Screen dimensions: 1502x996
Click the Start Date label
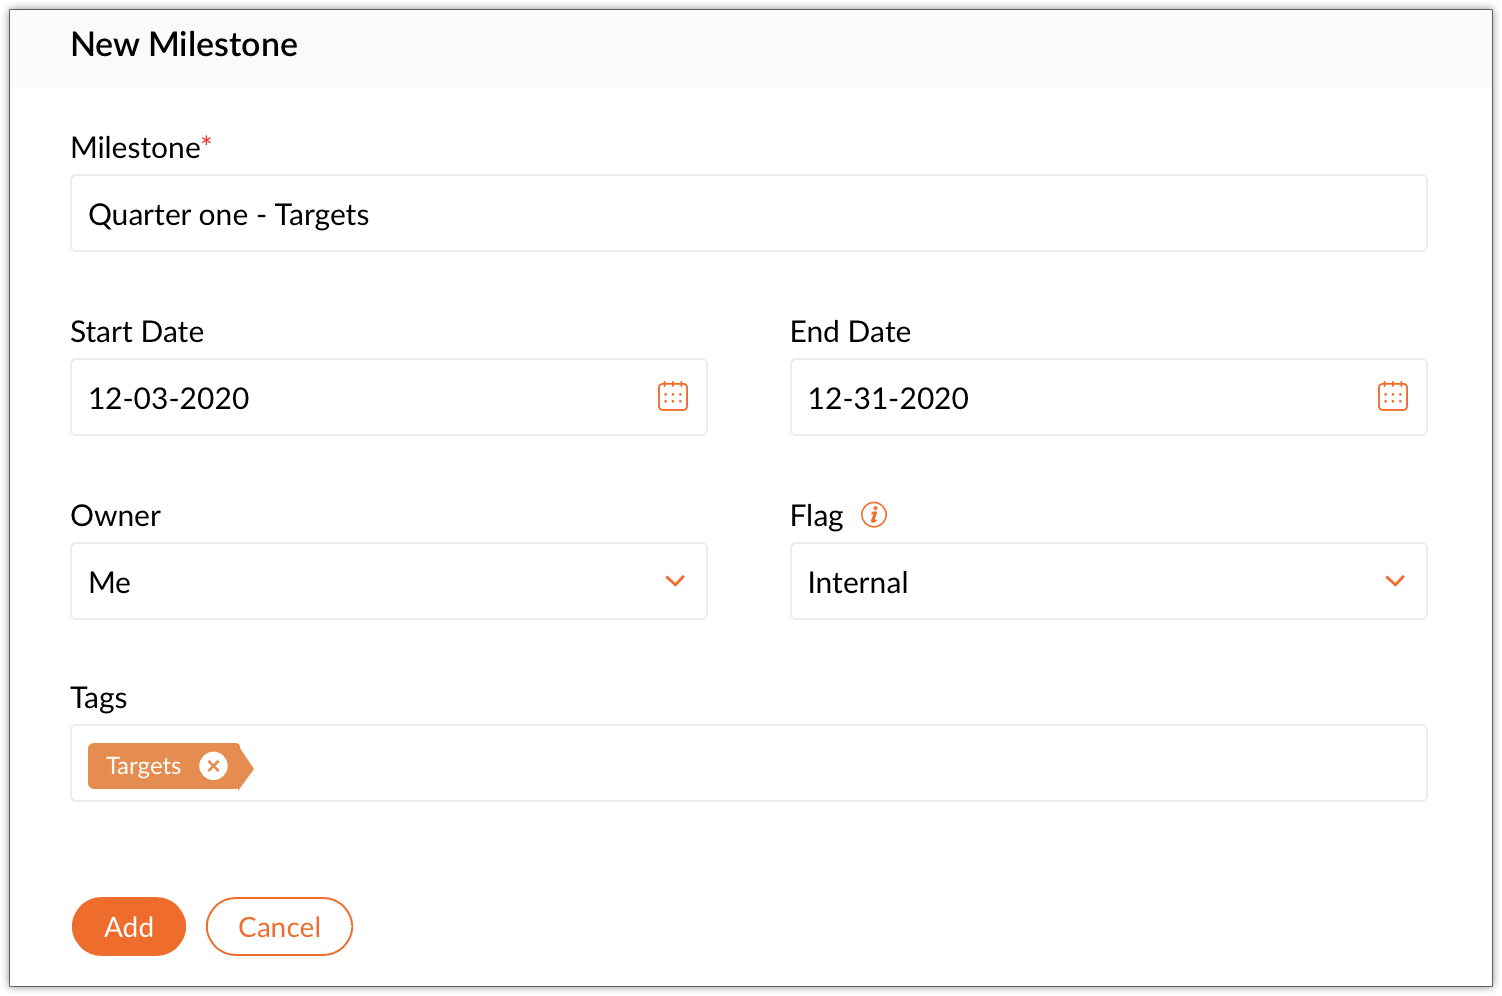137,332
